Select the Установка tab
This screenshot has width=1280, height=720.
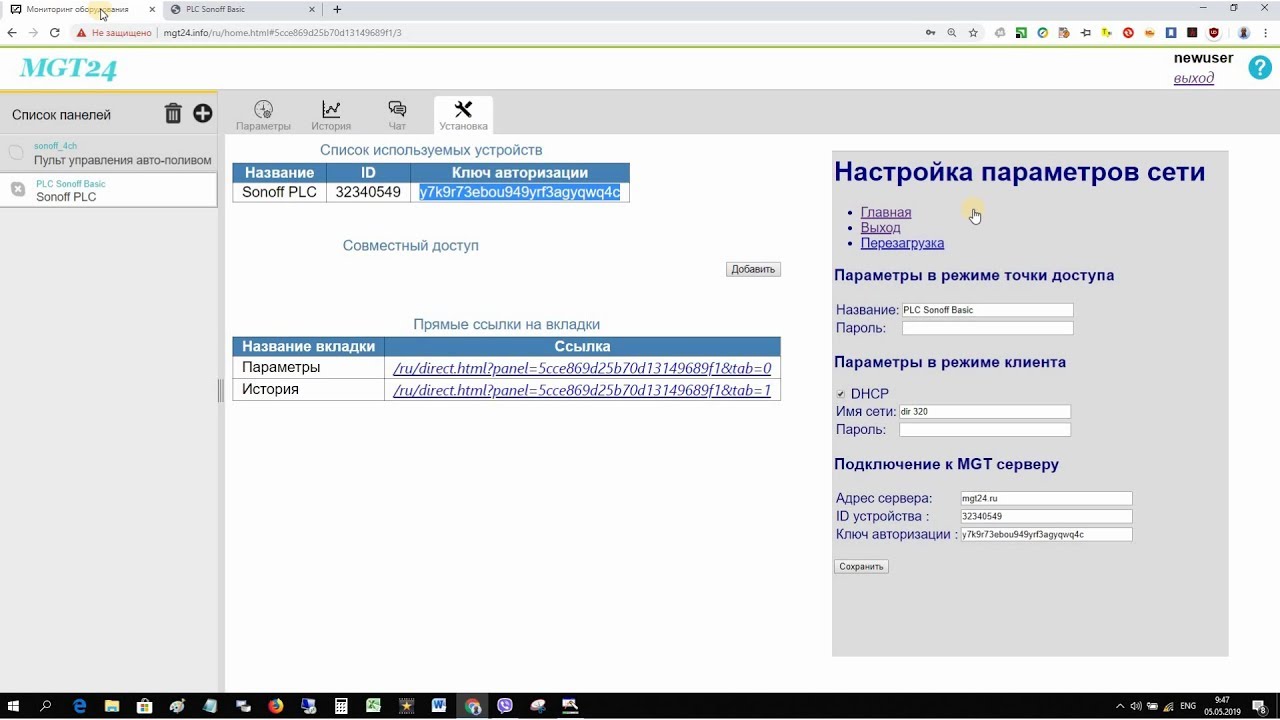coord(463,116)
